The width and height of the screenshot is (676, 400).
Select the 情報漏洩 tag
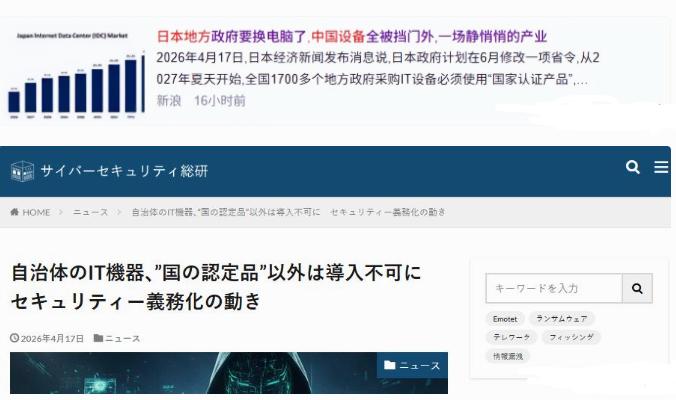click(508, 356)
